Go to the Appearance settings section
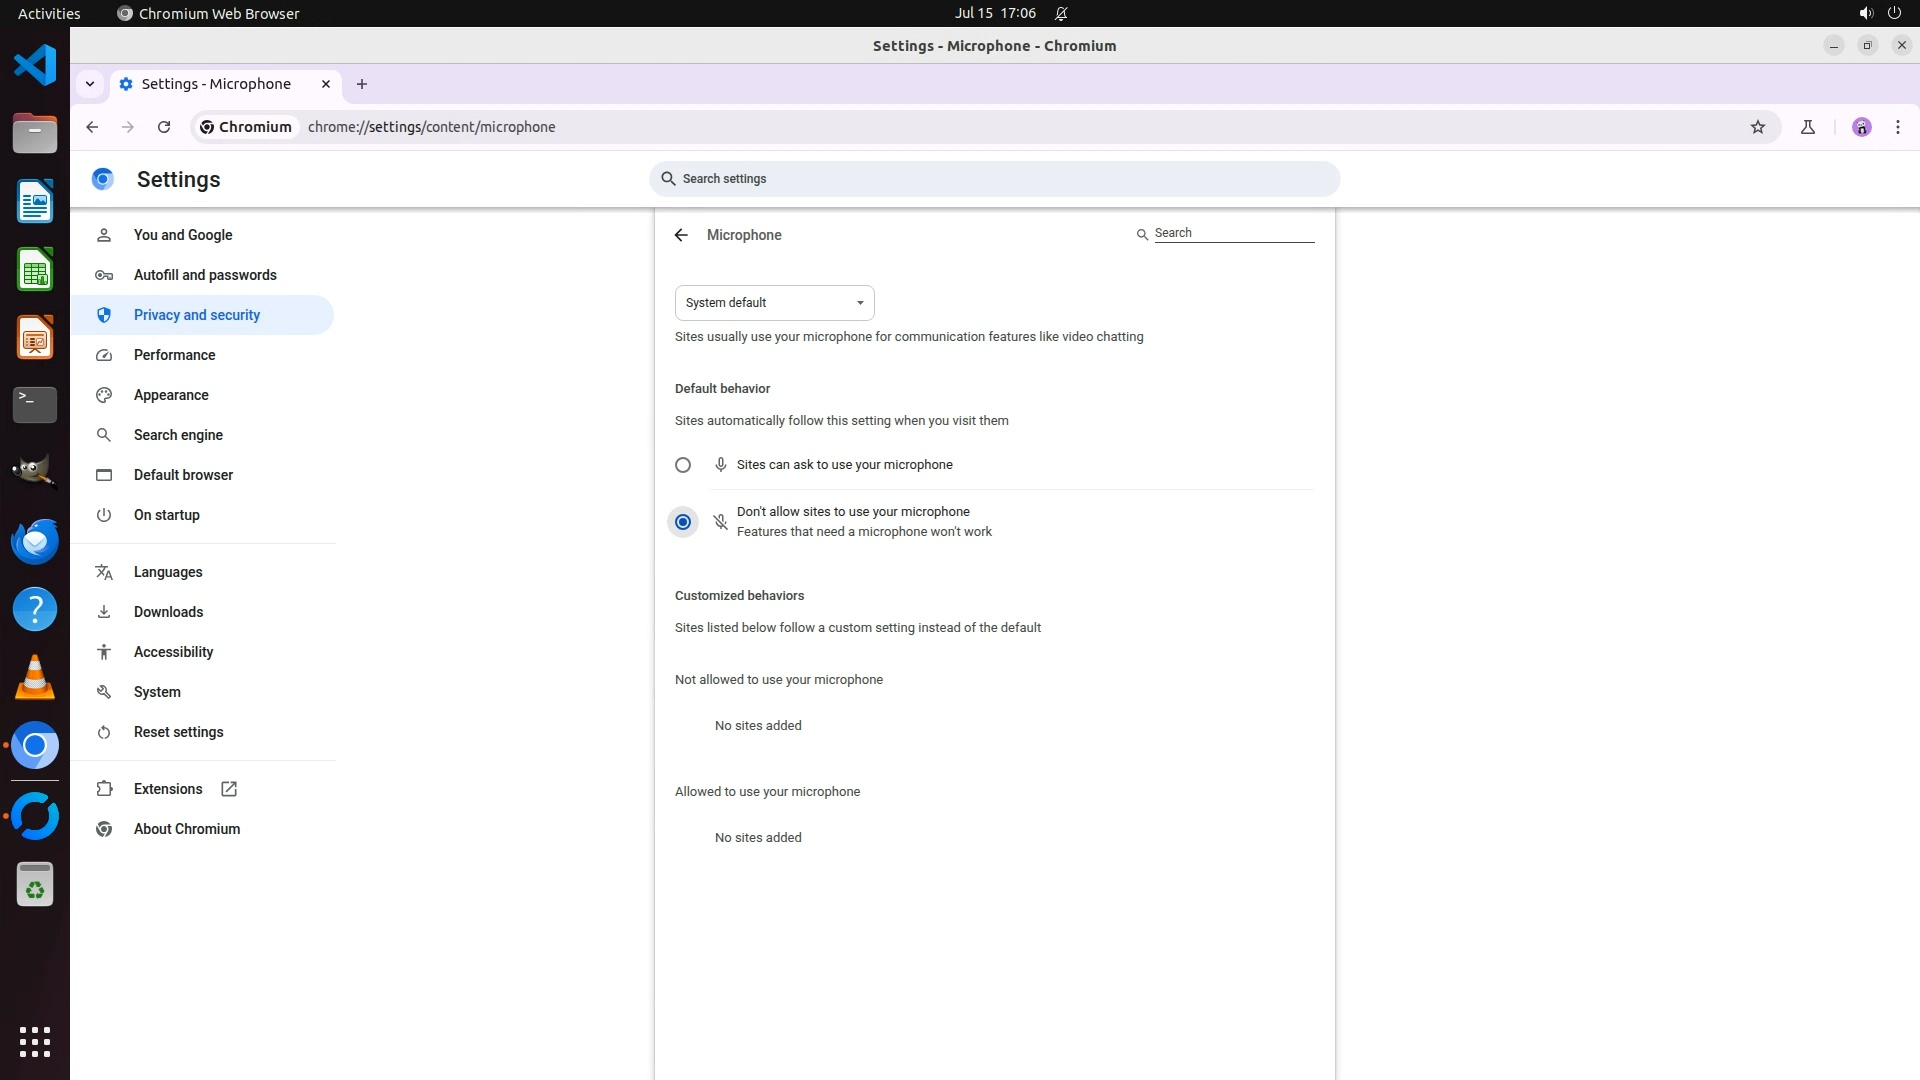Viewport: 1920px width, 1080px height. coord(171,395)
